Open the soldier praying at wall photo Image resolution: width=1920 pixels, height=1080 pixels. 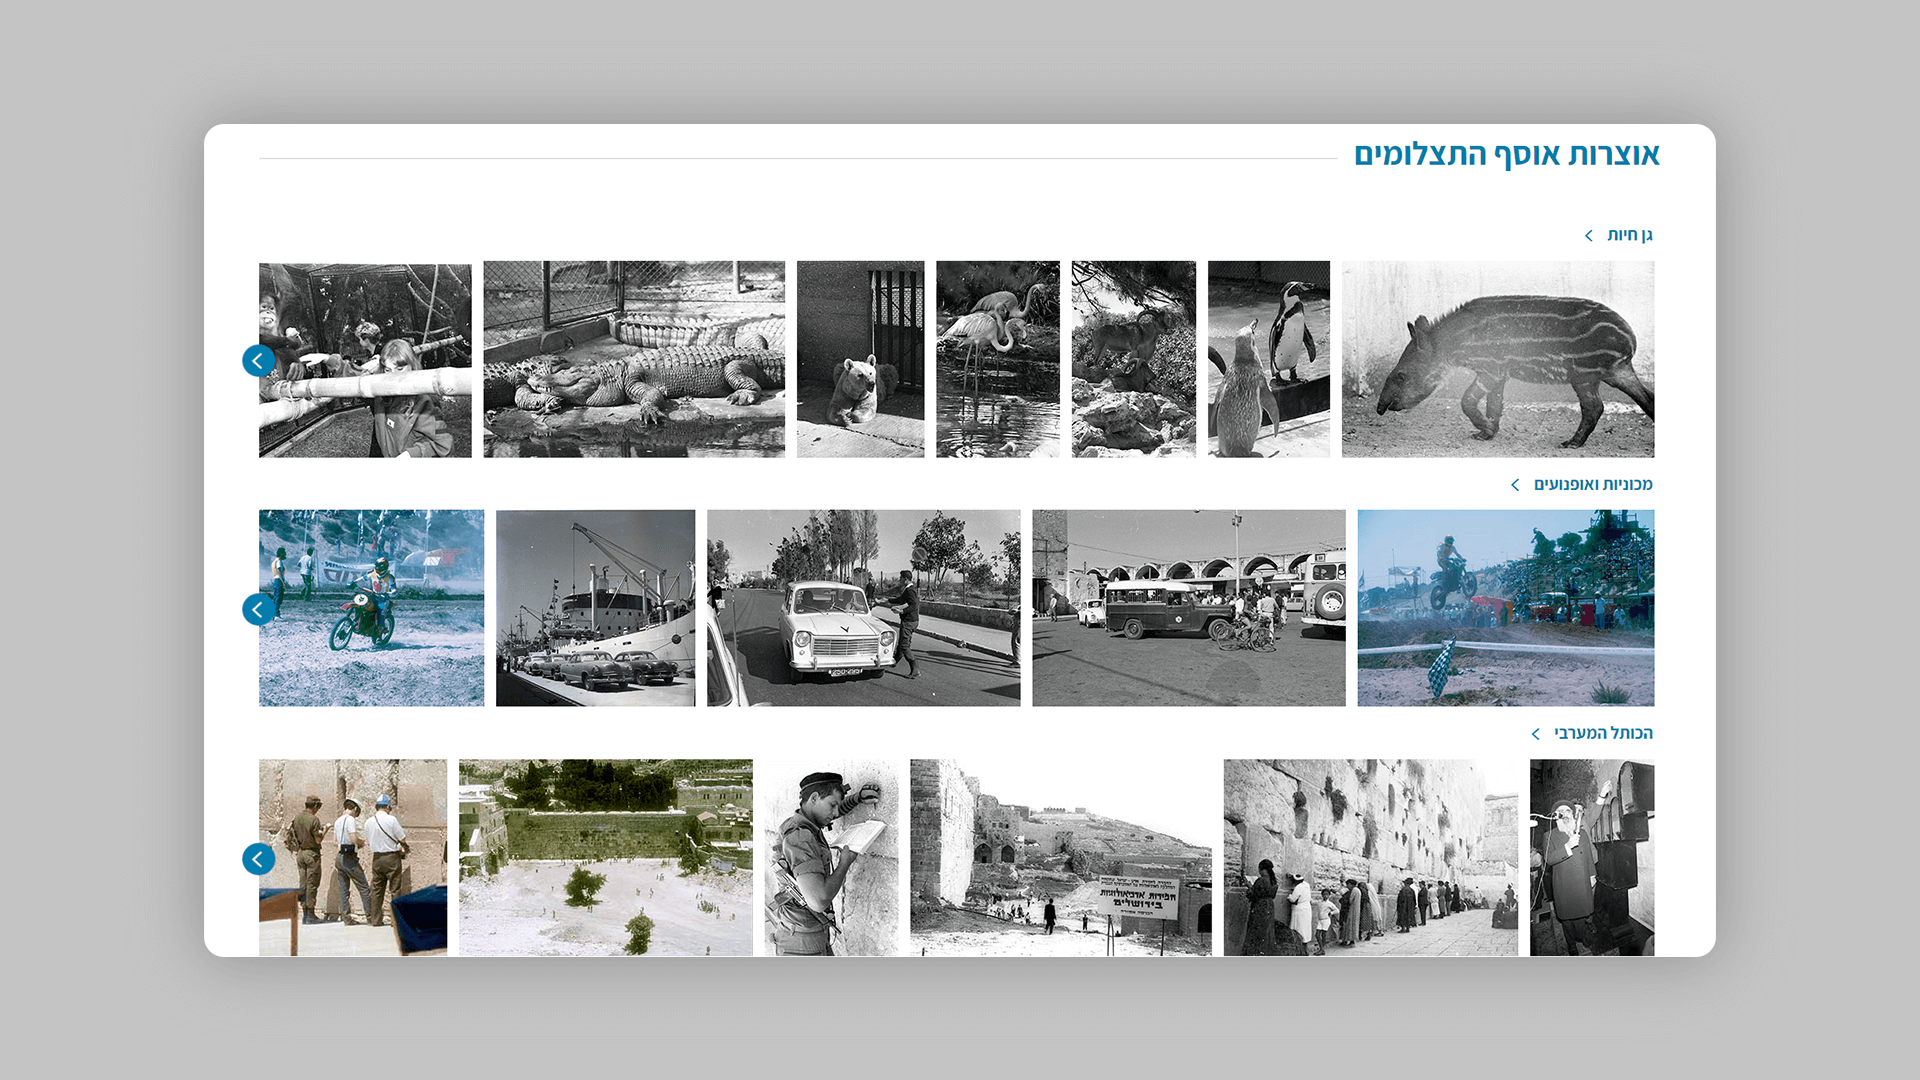831,857
